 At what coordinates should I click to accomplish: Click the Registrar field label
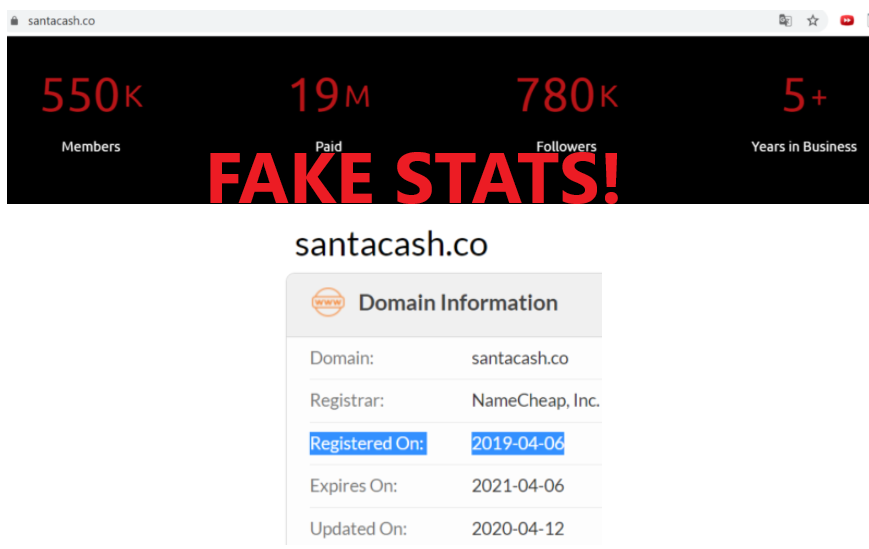[347, 401]
